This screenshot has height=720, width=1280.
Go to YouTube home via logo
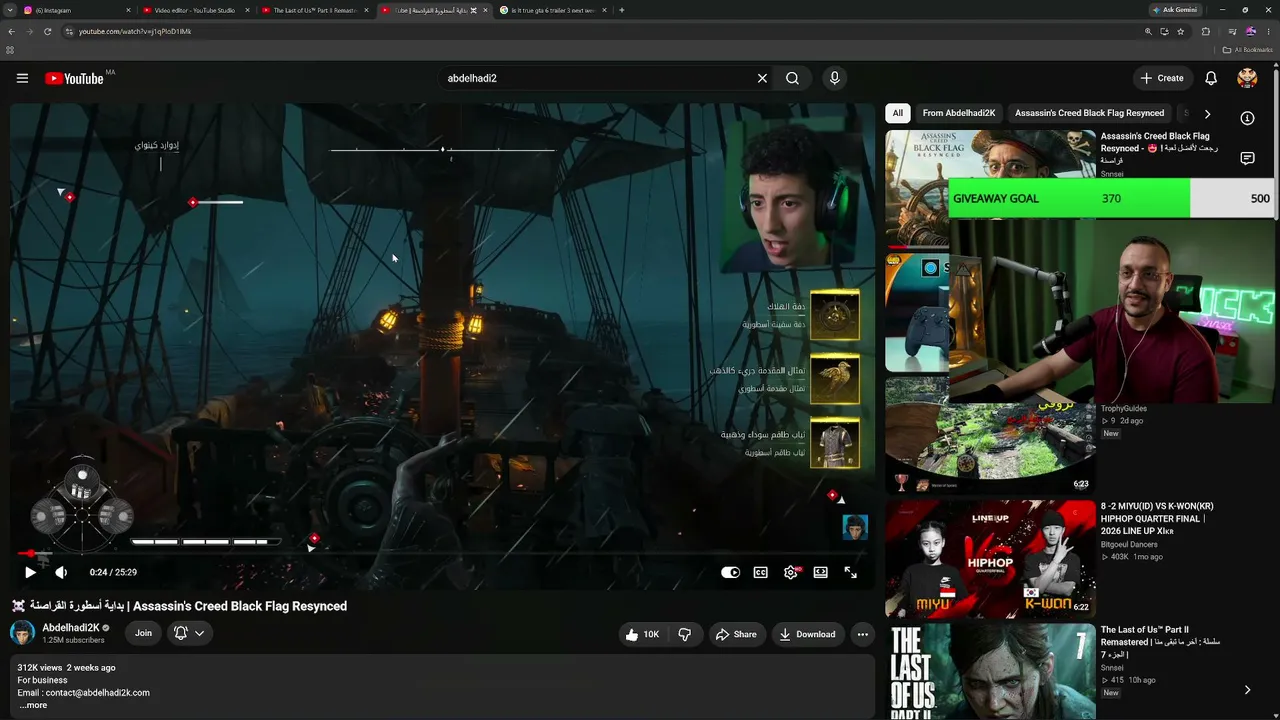tap(75, 78)
